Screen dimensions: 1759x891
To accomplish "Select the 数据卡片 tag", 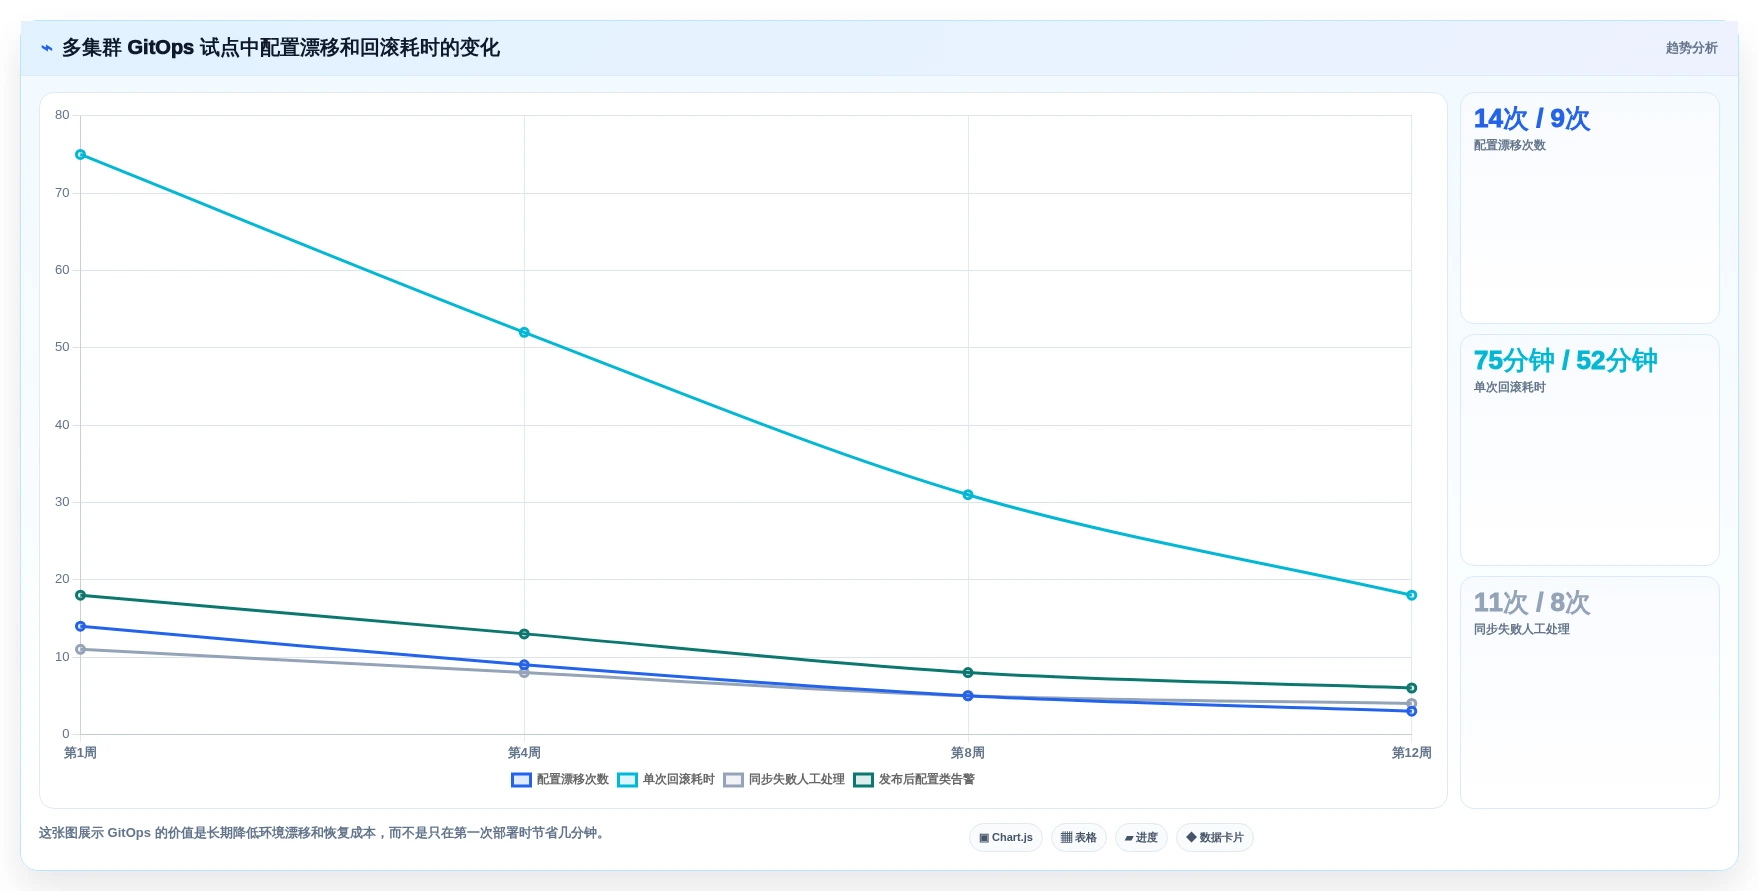I will (1215, 838).
